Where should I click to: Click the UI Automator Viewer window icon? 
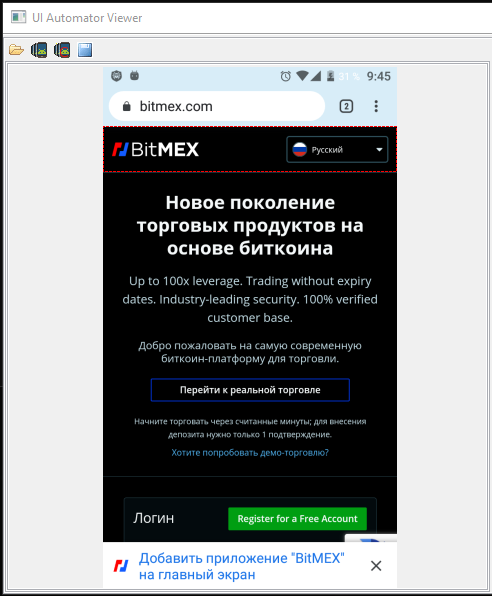(x=19, y=17)
